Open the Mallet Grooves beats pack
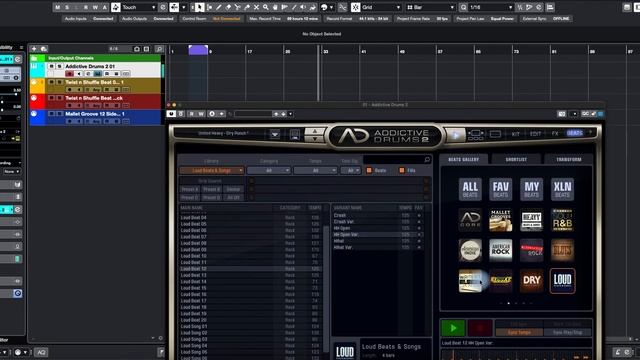The width and height of the screenshot is (640, 360). [500, 220]
